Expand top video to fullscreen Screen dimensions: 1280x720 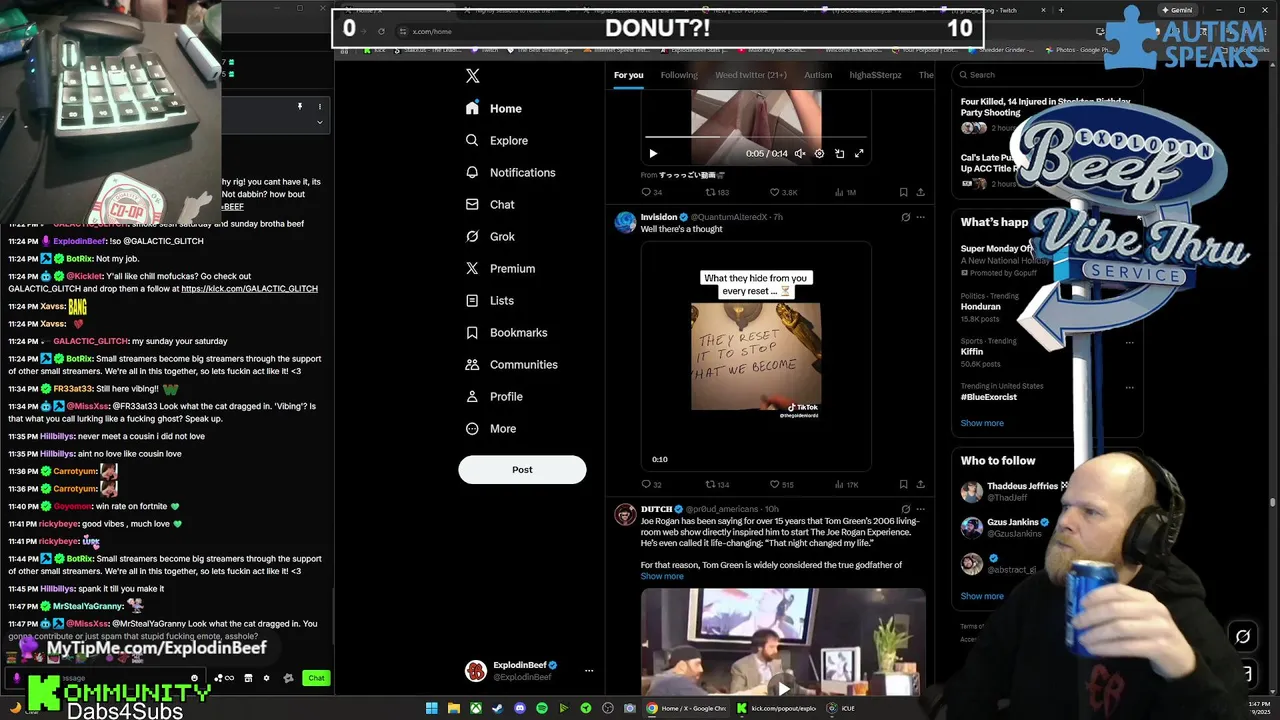[859, 153]
